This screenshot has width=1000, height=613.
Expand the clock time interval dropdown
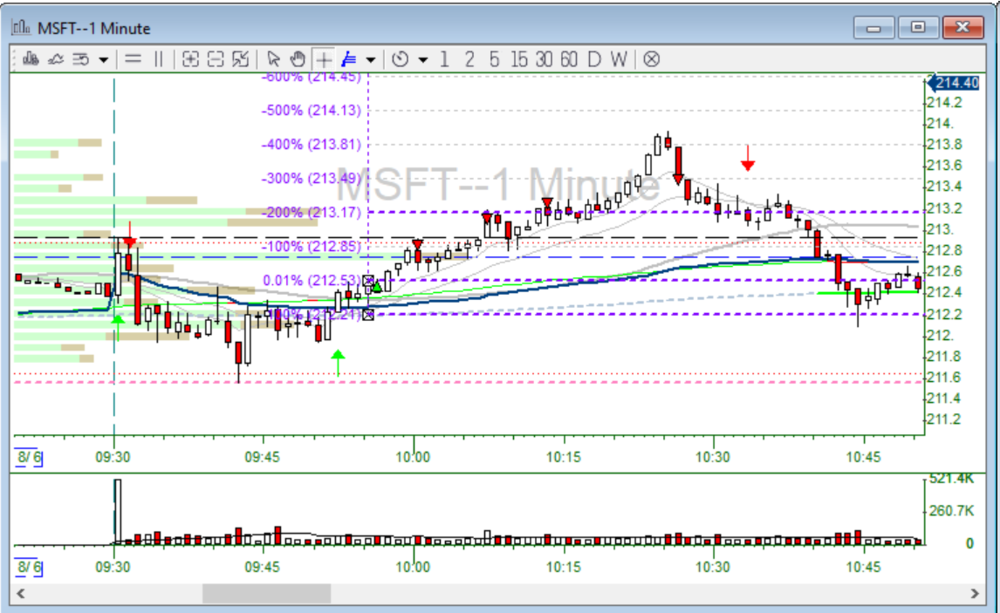(x=422, y=60)
